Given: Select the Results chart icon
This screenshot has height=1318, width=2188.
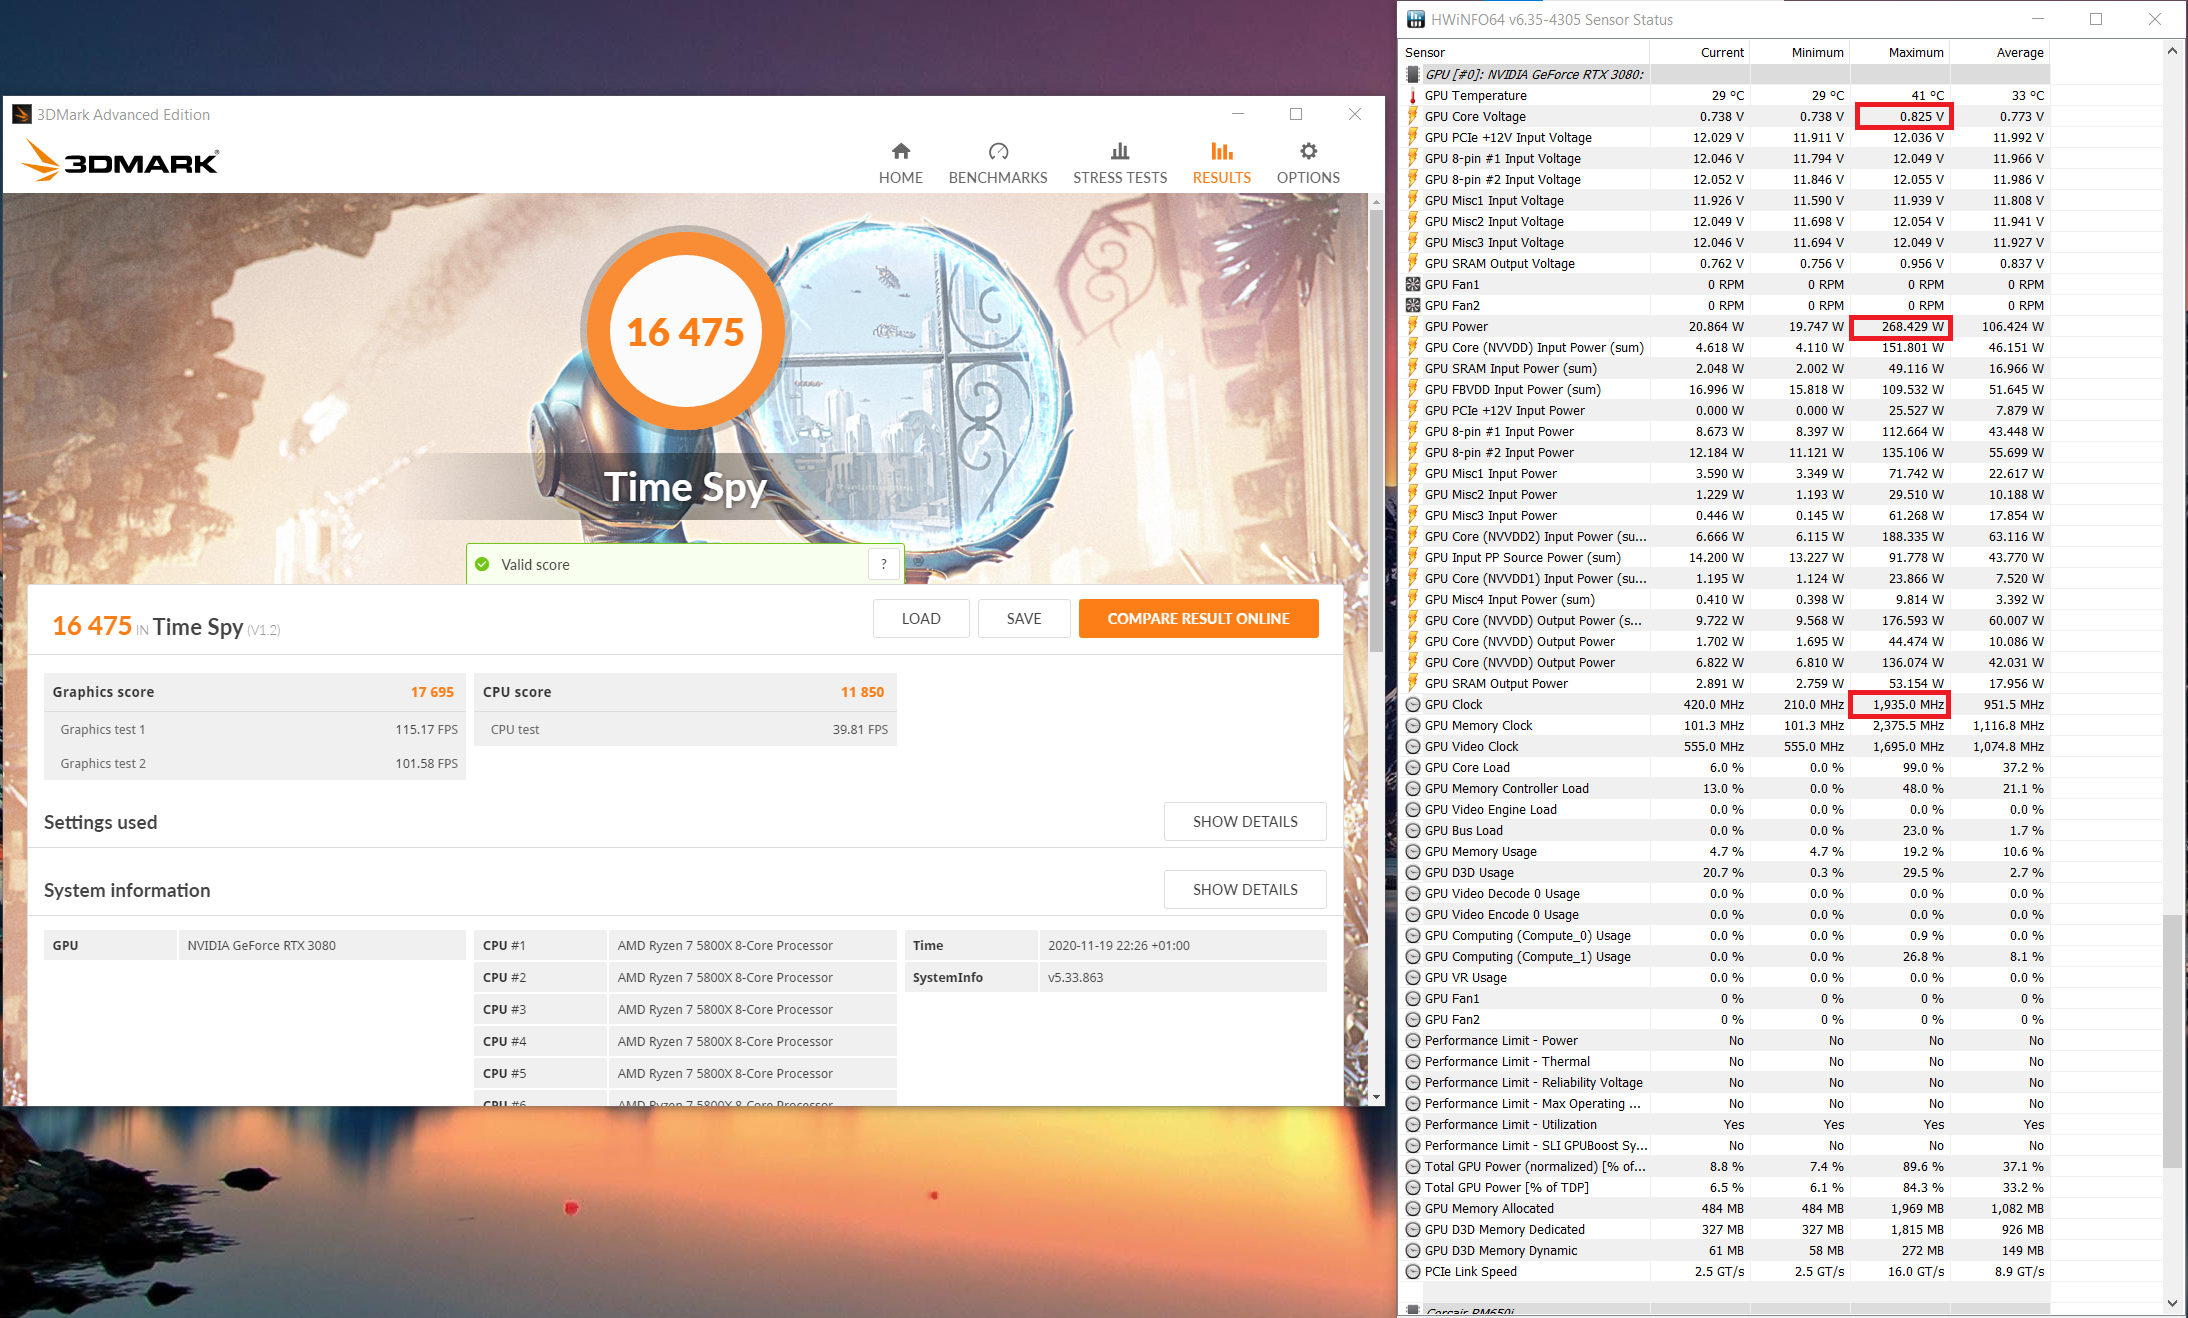Looking at the screenshot, I should click(1221, 151).
